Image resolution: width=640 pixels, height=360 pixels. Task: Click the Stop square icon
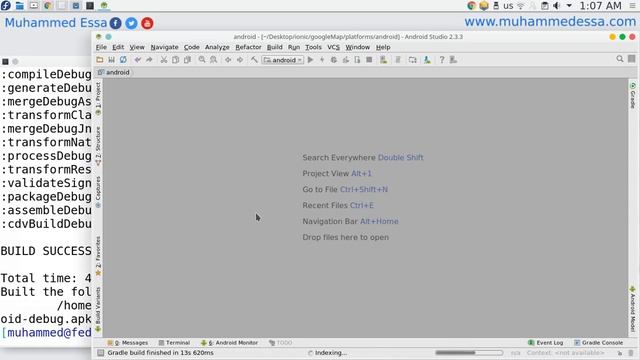(x=369, y=60)
